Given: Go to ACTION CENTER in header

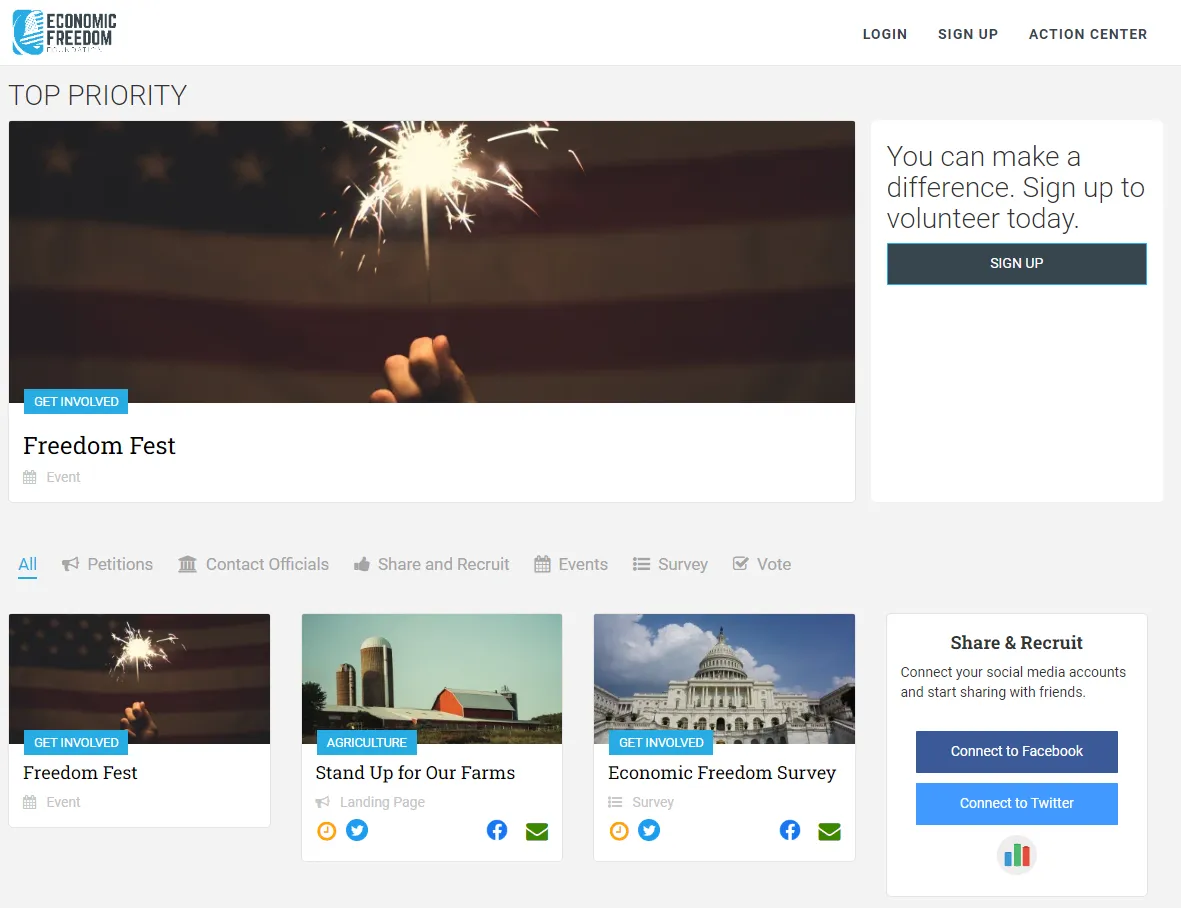Looking at the screenshot, I should click(1088, 34).
